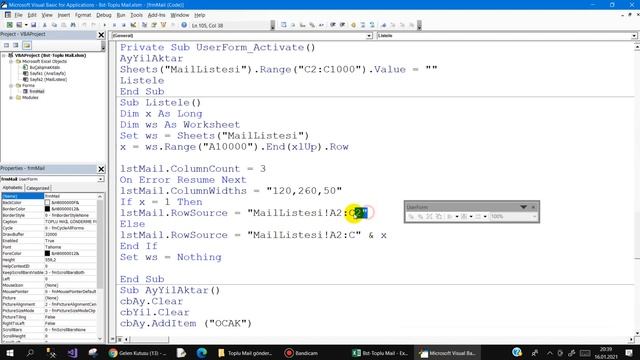Open Properties Window toolbar icon
Image resolution: width=640 pixels, height=360 pixels.
pos(154,25)
